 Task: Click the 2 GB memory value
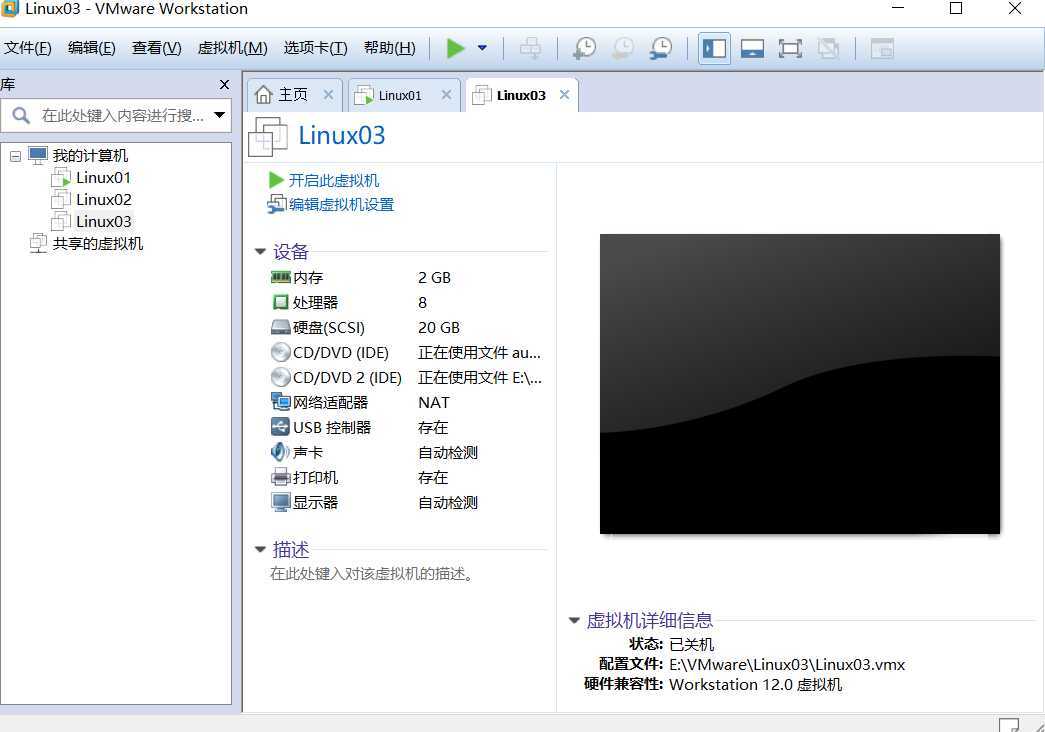click(x=434, y=277)
